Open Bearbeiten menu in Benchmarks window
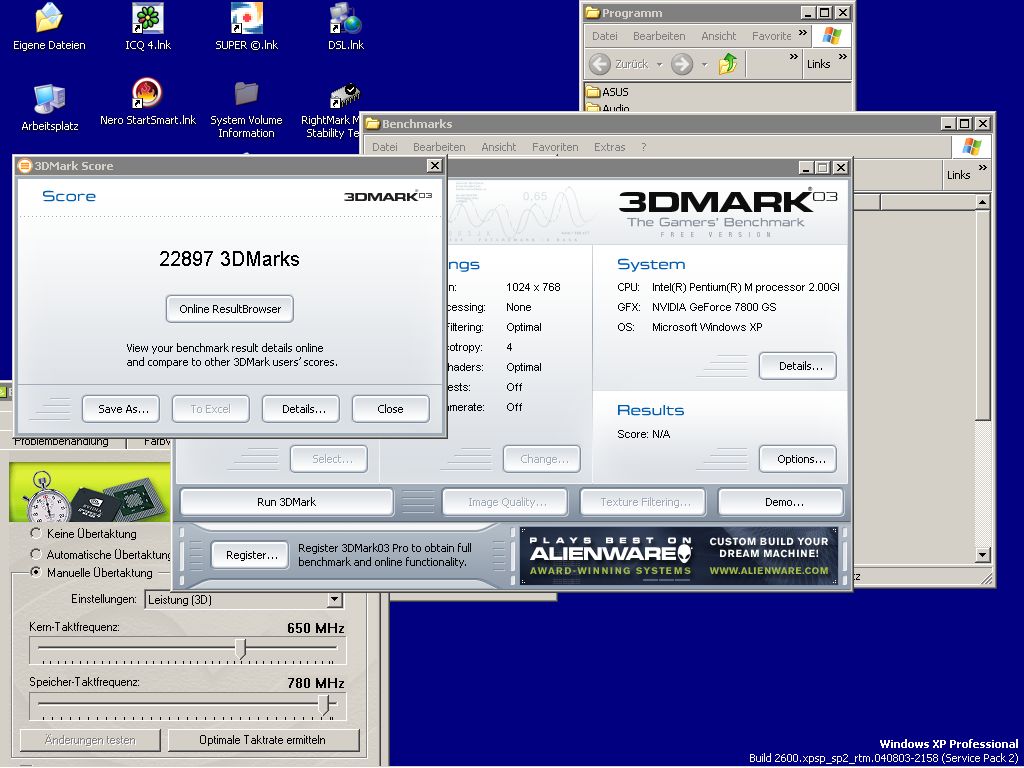This screenshot has height=768, width=1024. (x=439, y=147)
